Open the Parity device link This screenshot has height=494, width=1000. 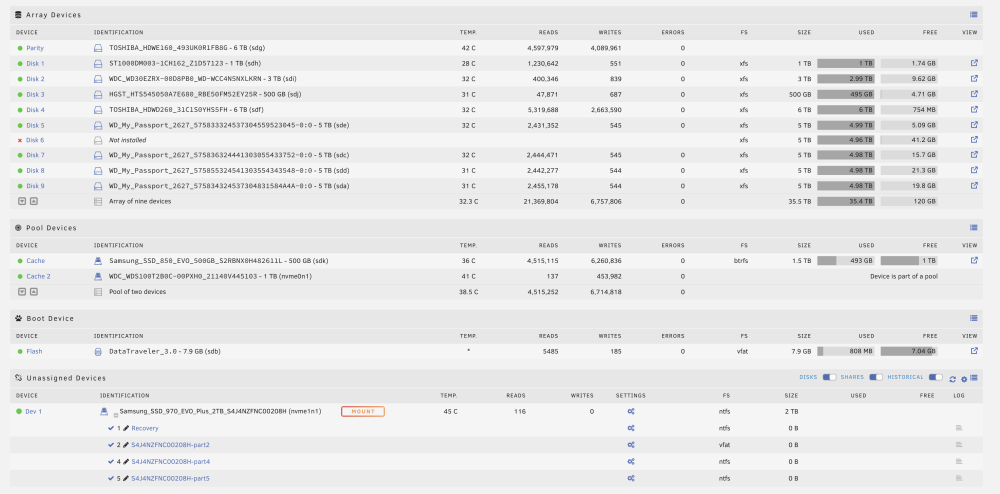point(35,48)
